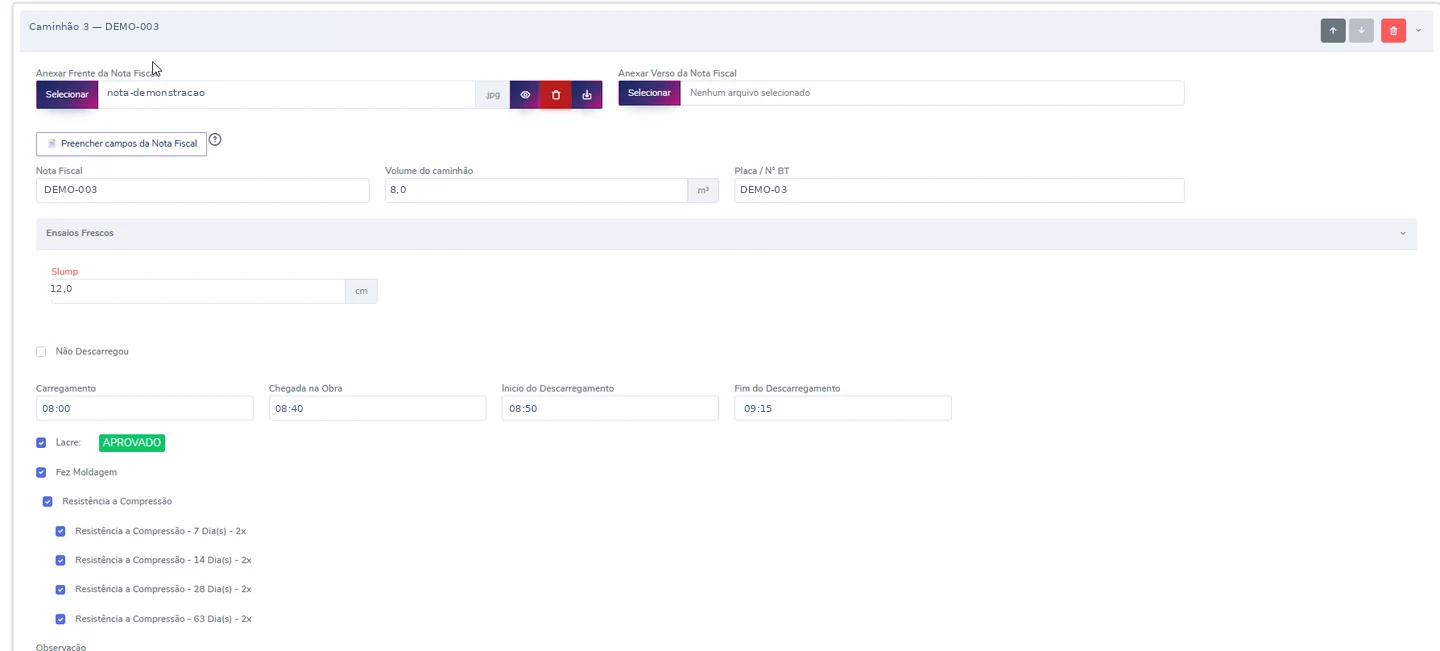1440x651 pixels.
Task: Check the Não Descarregou checkbox
Action: pos(41,352)
